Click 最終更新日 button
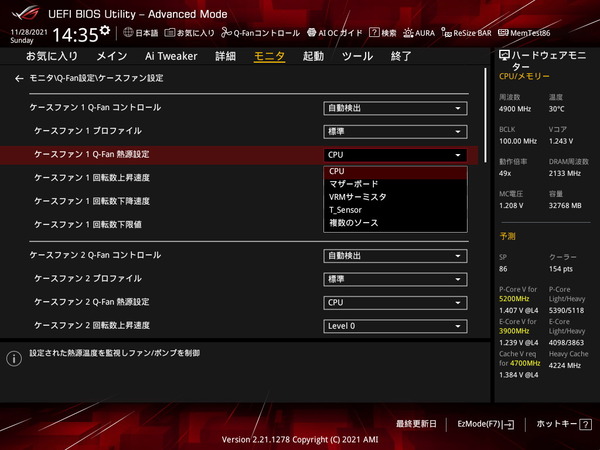Viewport: 600px width, 450px height. click(x=416, y=424)
